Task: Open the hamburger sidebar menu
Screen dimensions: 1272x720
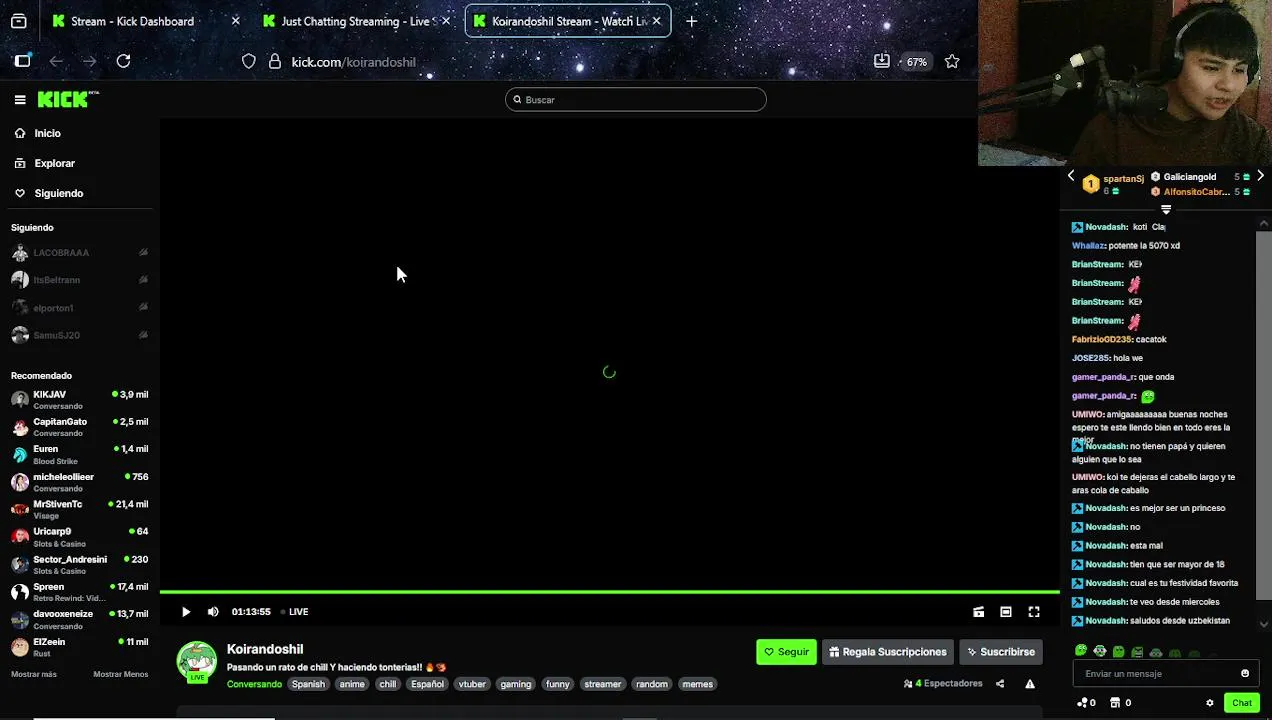Action: [20, 99]
